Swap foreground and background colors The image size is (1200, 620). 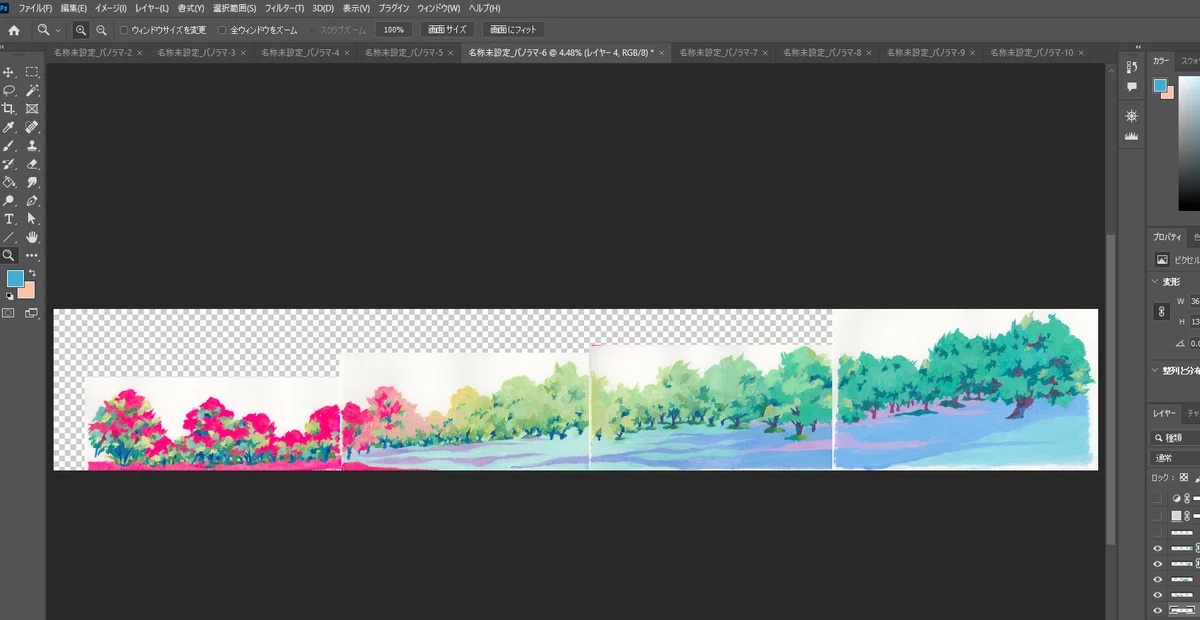tap(32, 273)
